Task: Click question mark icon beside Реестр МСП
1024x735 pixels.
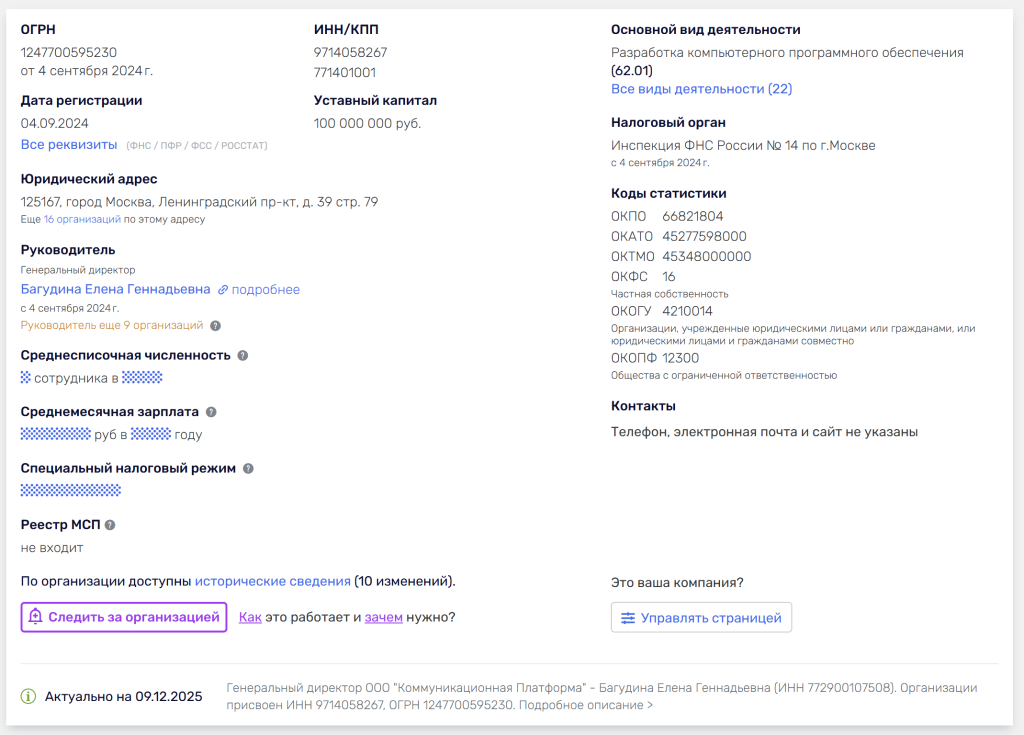Action: point(110,525)
